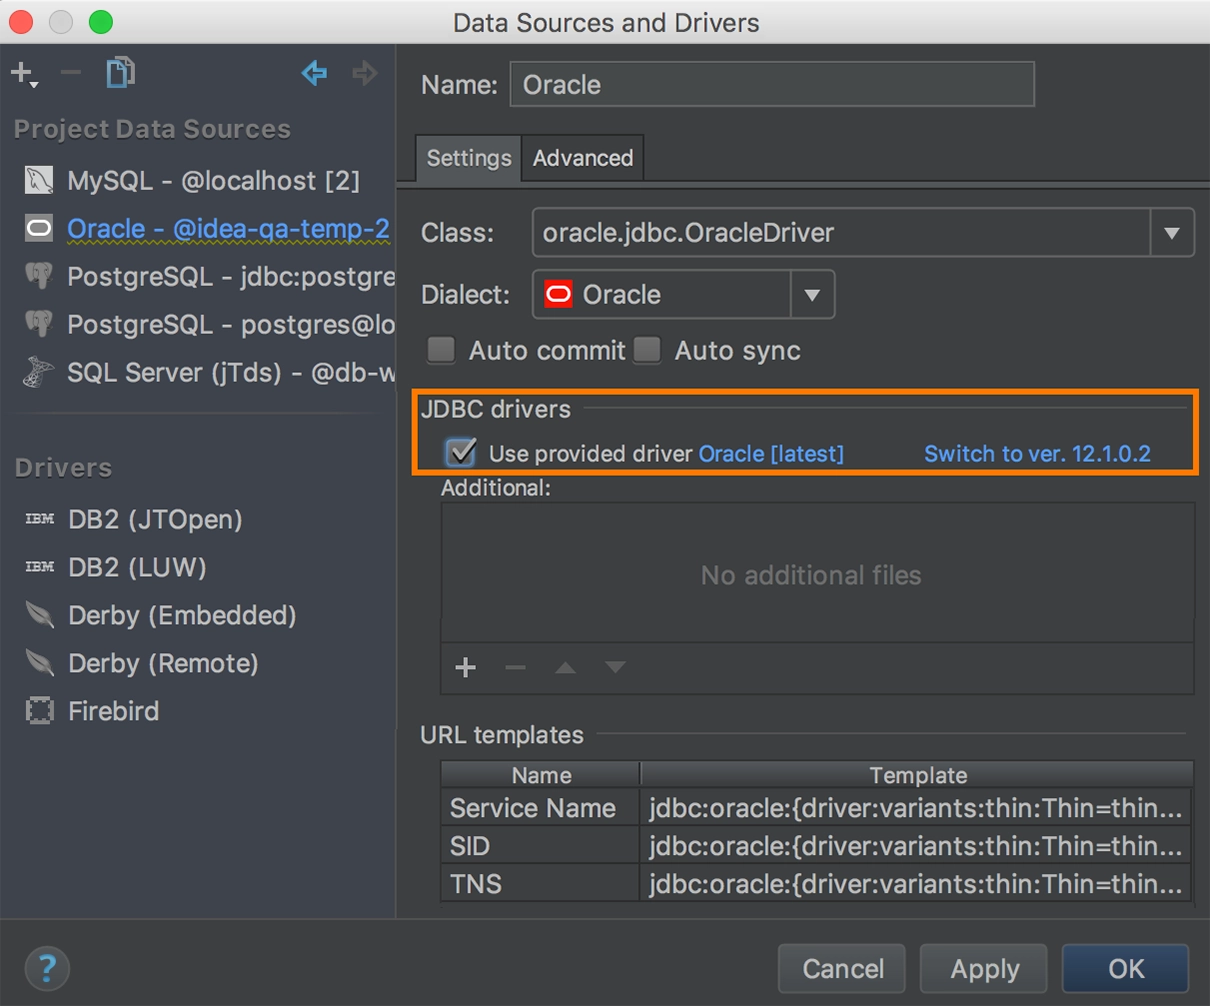Select the SID template name cell
This screenshot has width=1210, height=1006.
(540, 846)
